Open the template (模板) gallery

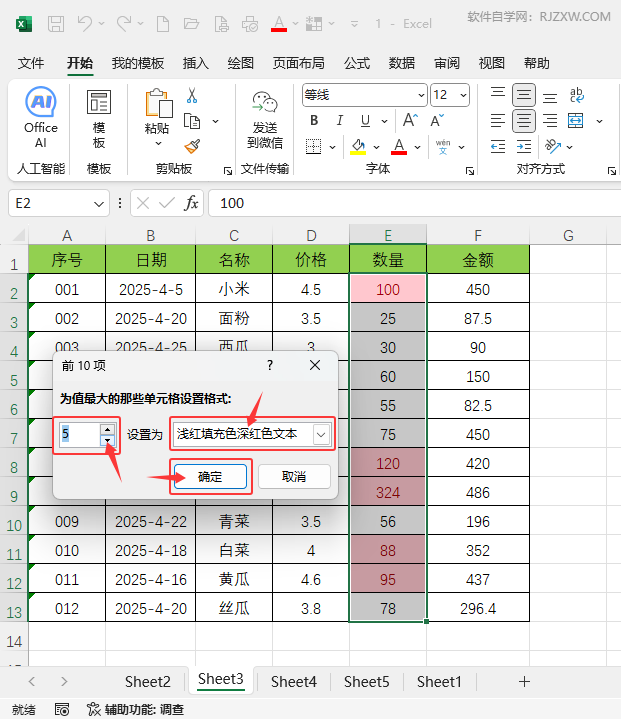click(99, 119)
